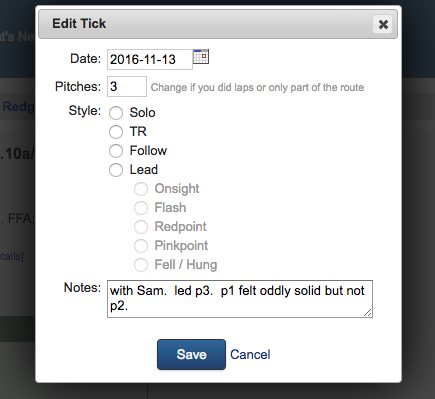Mark the tick as Fell / Hung

[141, 265]
